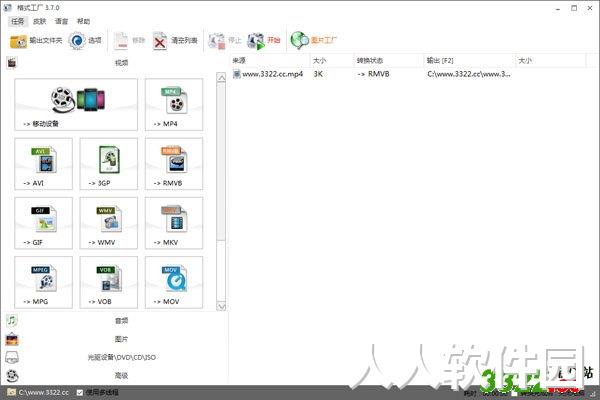Click the mp4 file icon in task row

coord(237,74)
